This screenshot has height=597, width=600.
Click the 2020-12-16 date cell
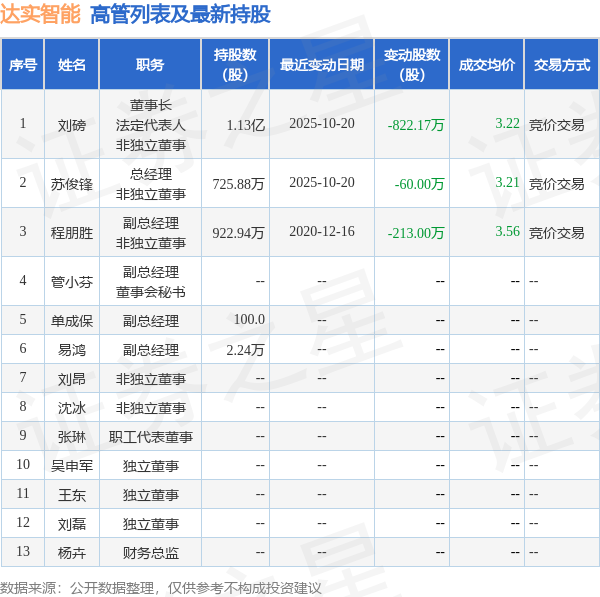[321, 232]
